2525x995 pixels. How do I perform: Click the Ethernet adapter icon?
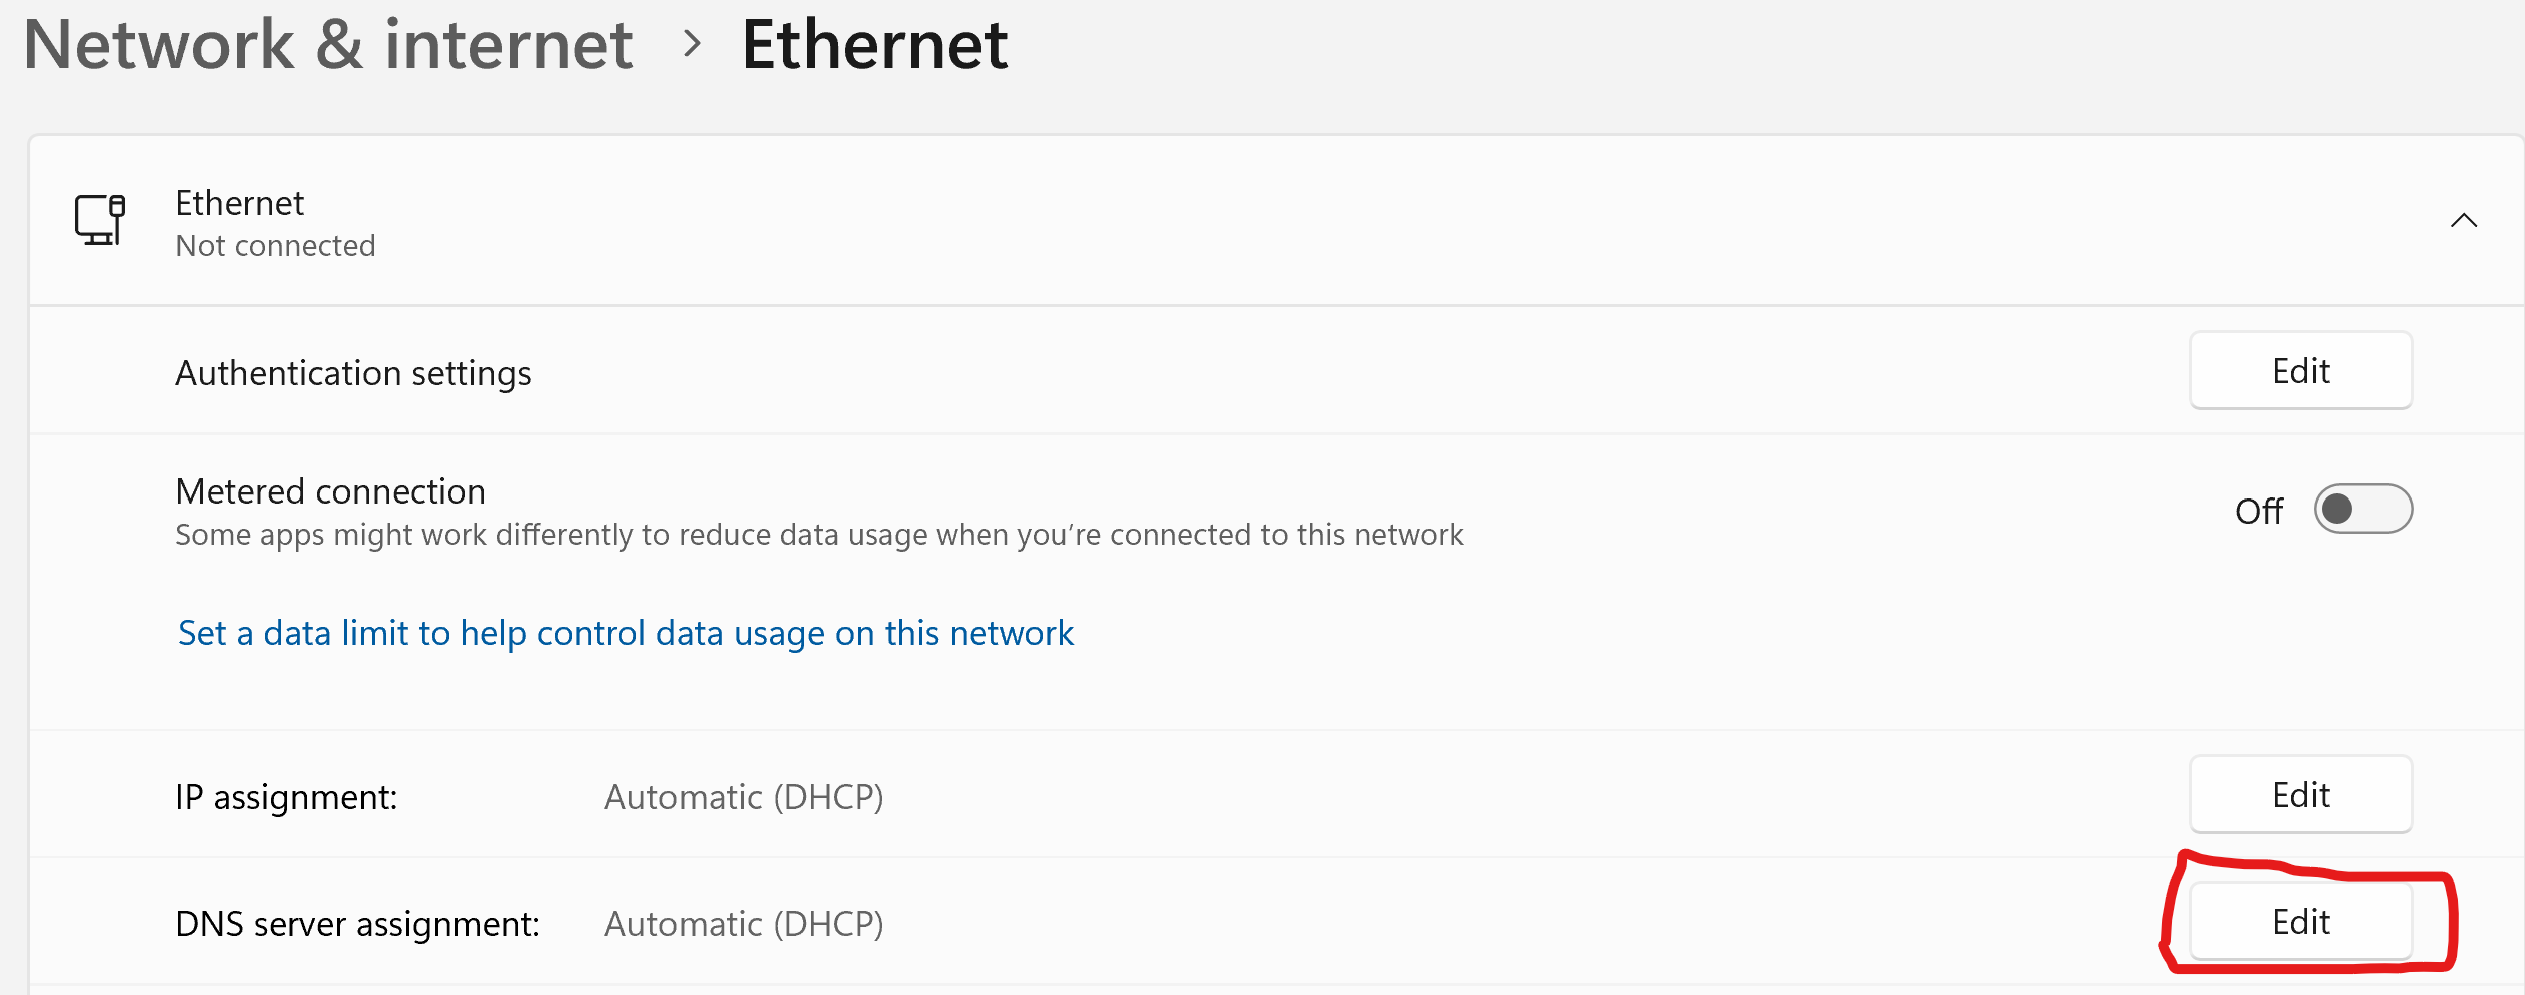click(100, 220)
